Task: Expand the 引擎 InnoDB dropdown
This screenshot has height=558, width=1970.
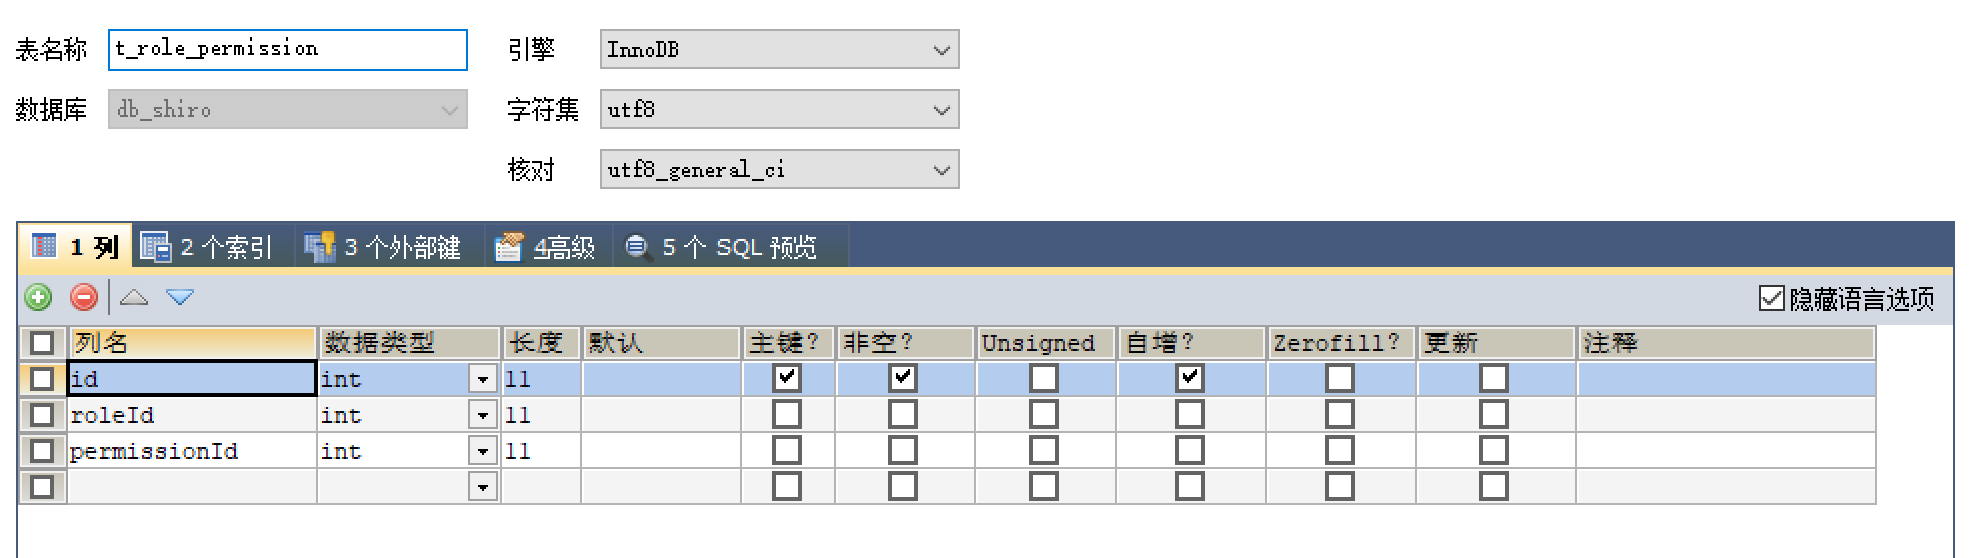Action: pyautogui.click(x=780, y=49)
